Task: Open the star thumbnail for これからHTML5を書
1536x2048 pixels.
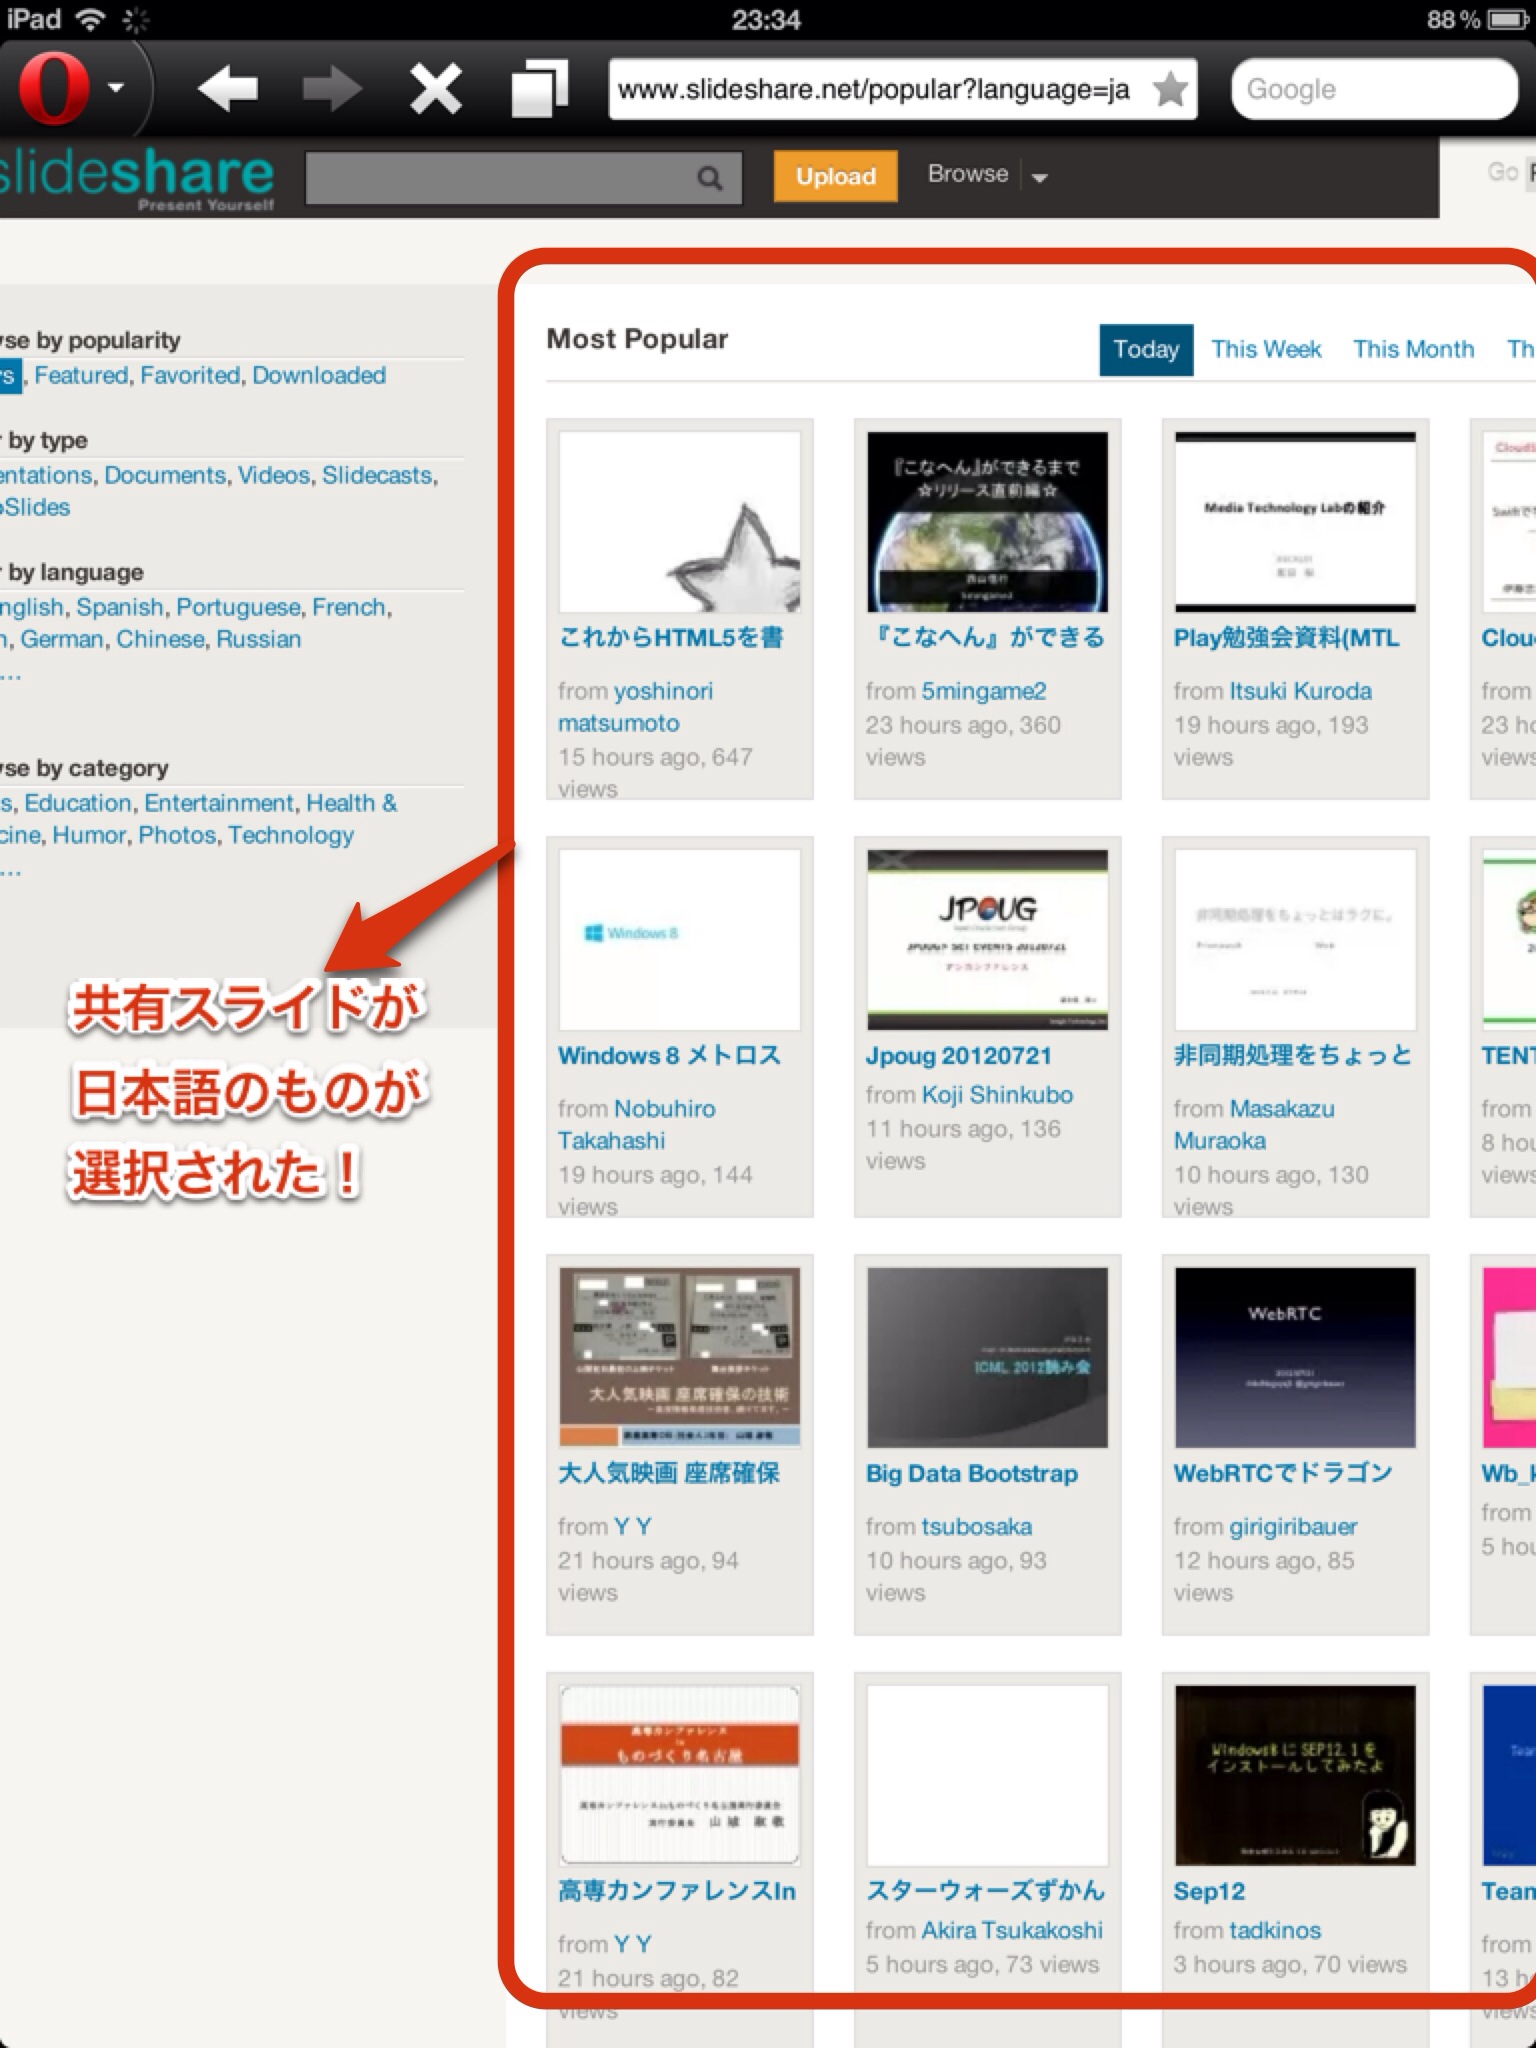Action: 680,522
